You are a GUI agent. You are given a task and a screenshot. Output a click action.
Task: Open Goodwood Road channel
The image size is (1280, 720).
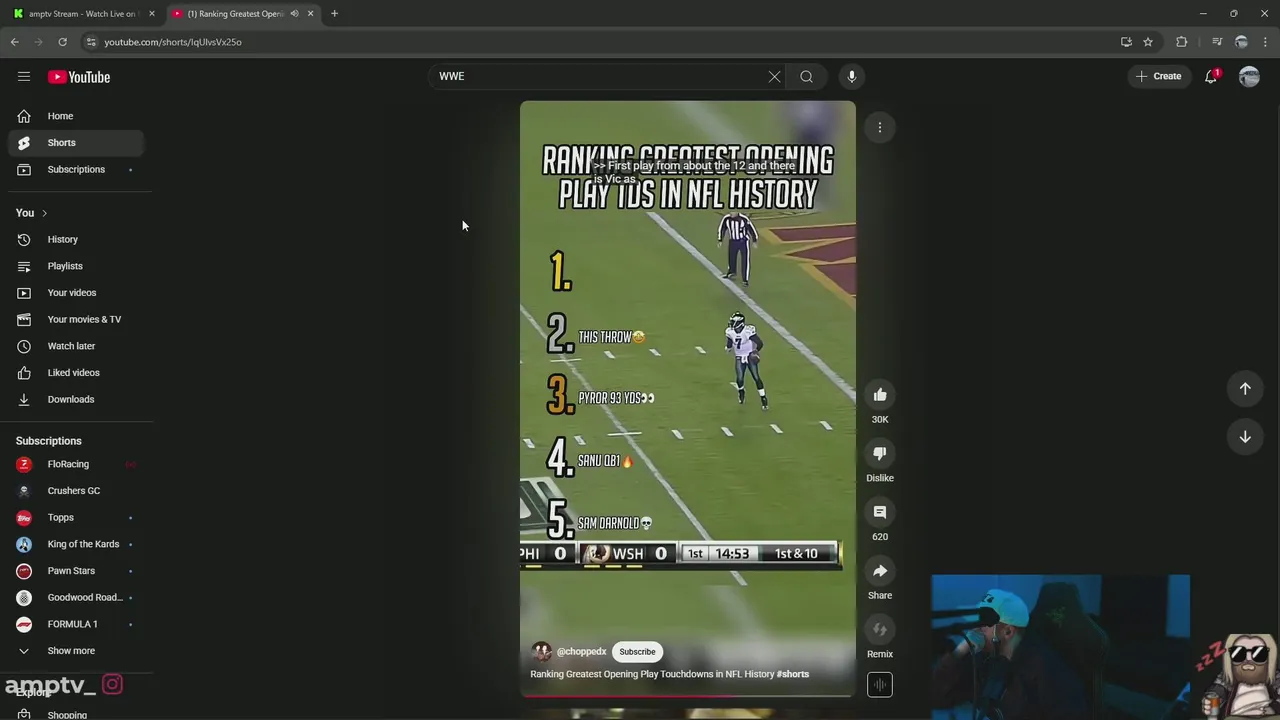76,597
